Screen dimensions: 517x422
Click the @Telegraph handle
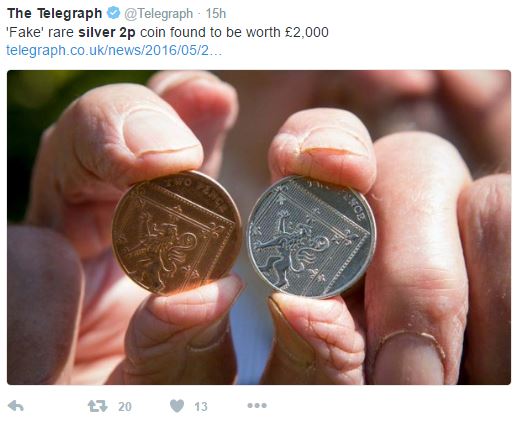pos(158,14)
